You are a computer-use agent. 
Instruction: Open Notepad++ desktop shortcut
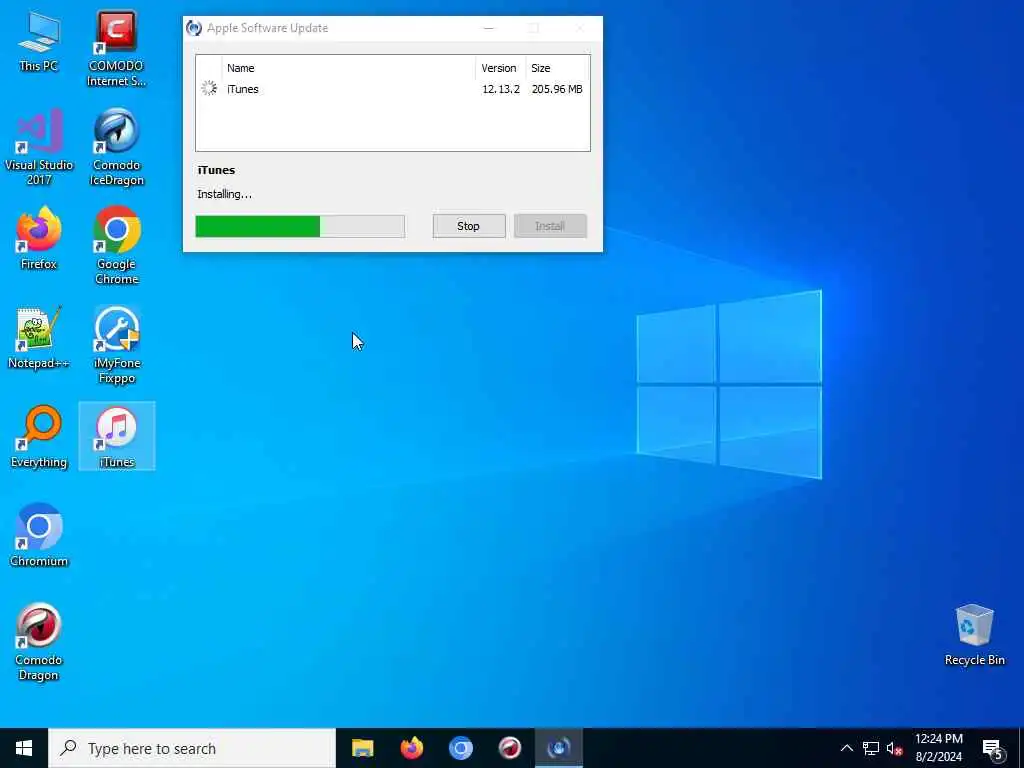tap(39, 338)
